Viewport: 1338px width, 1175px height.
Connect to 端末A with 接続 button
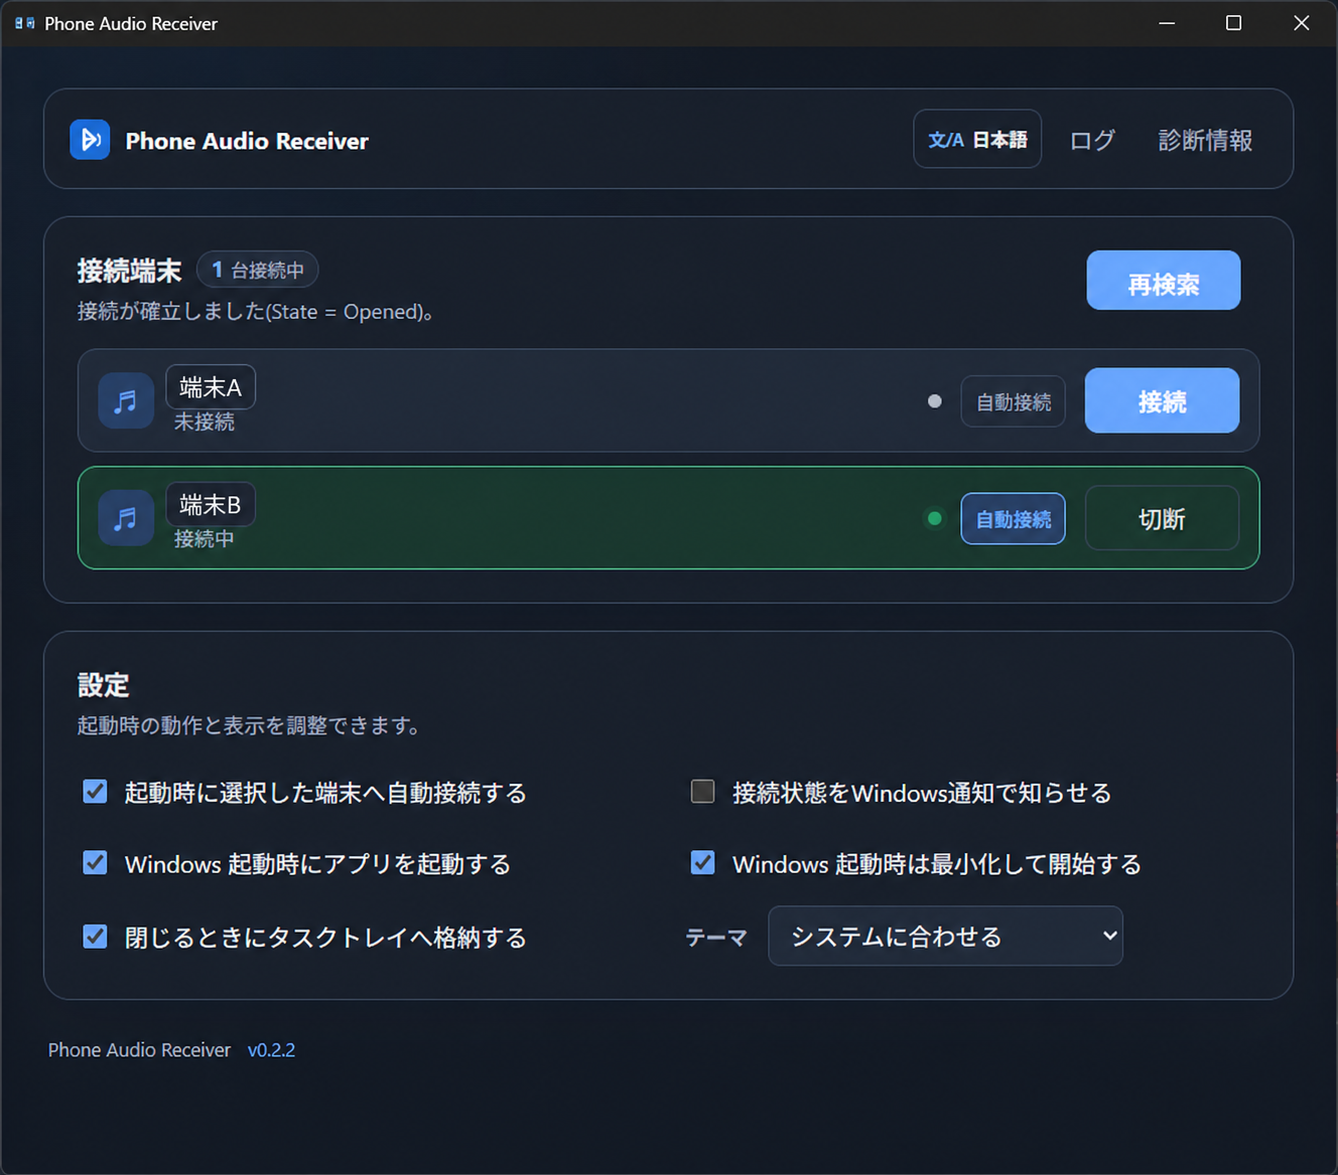coord(1162,401)
